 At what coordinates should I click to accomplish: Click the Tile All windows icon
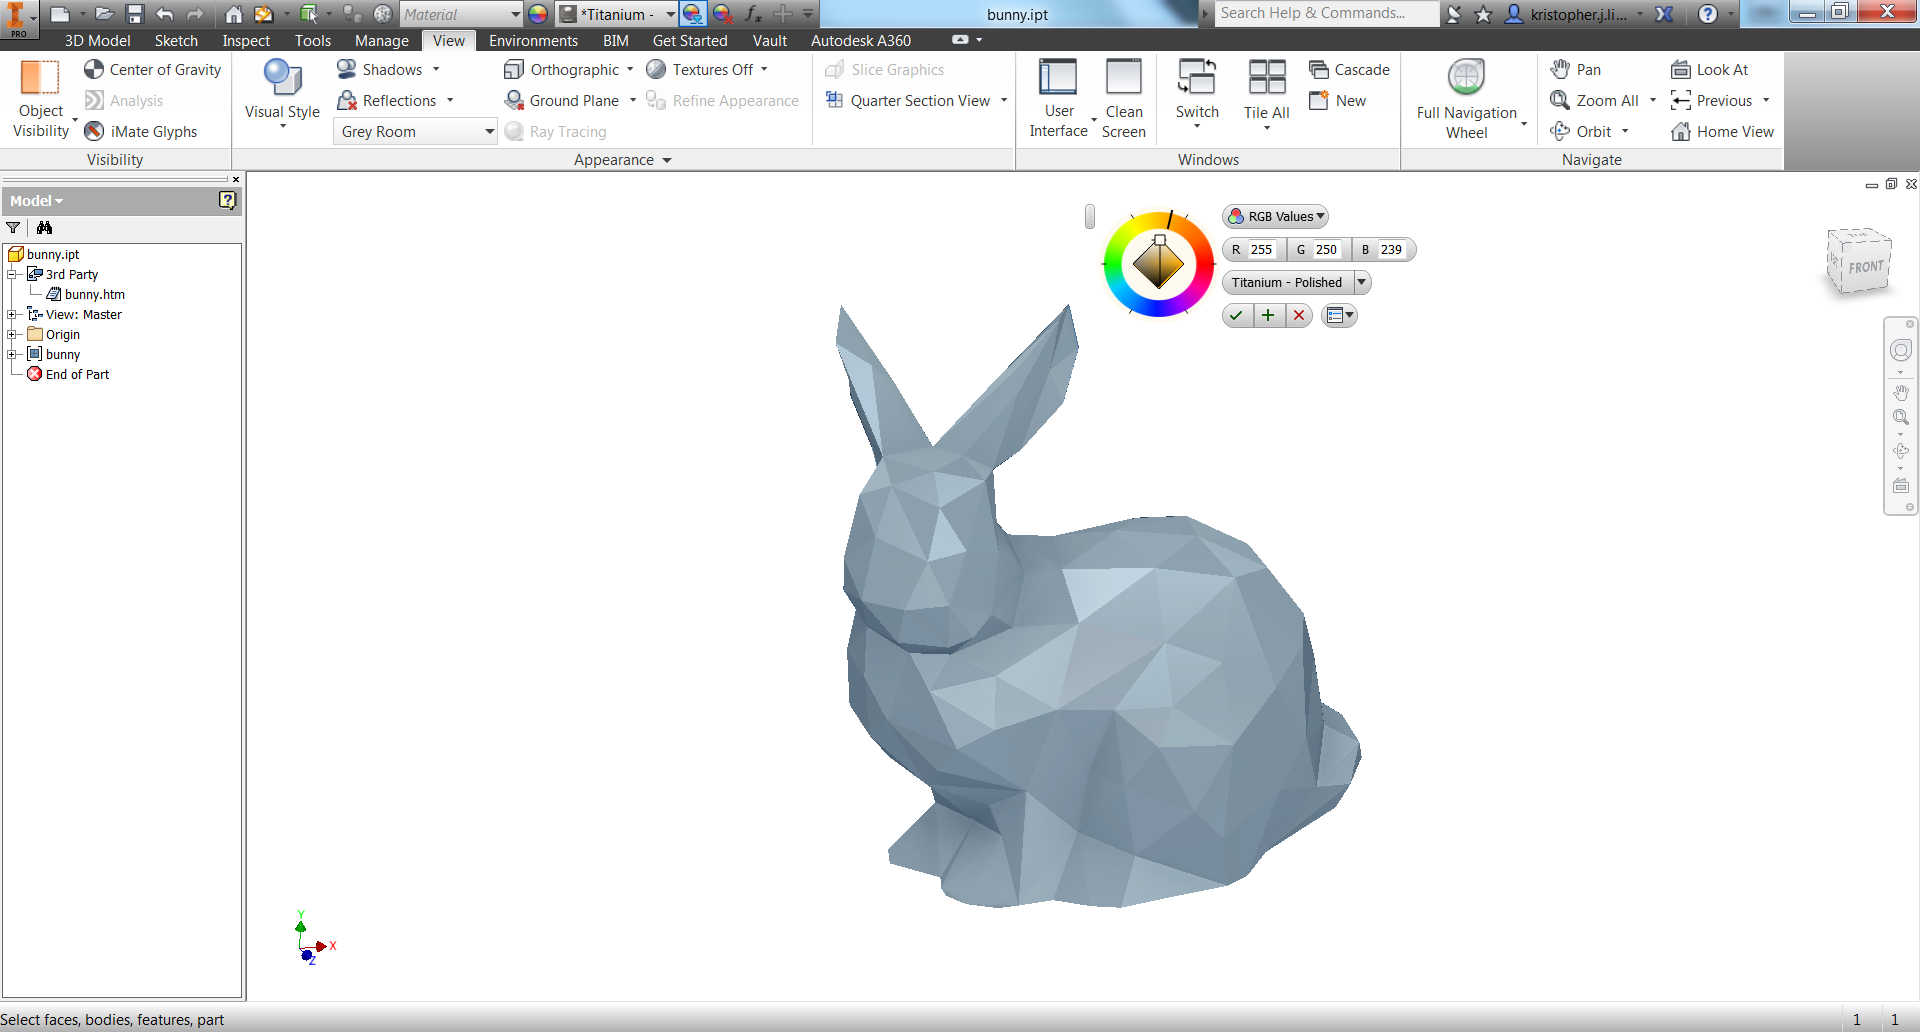click(1267, 77)
